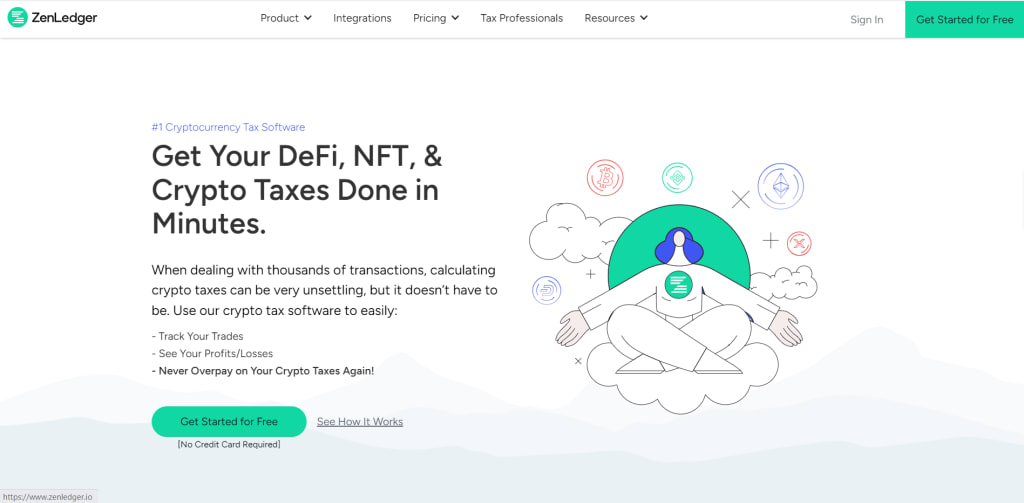Image resolution: width=1024 pixels, height=503 pixels.
Task: Expand the Product menu chevron
Action: [x=308, y=18]
